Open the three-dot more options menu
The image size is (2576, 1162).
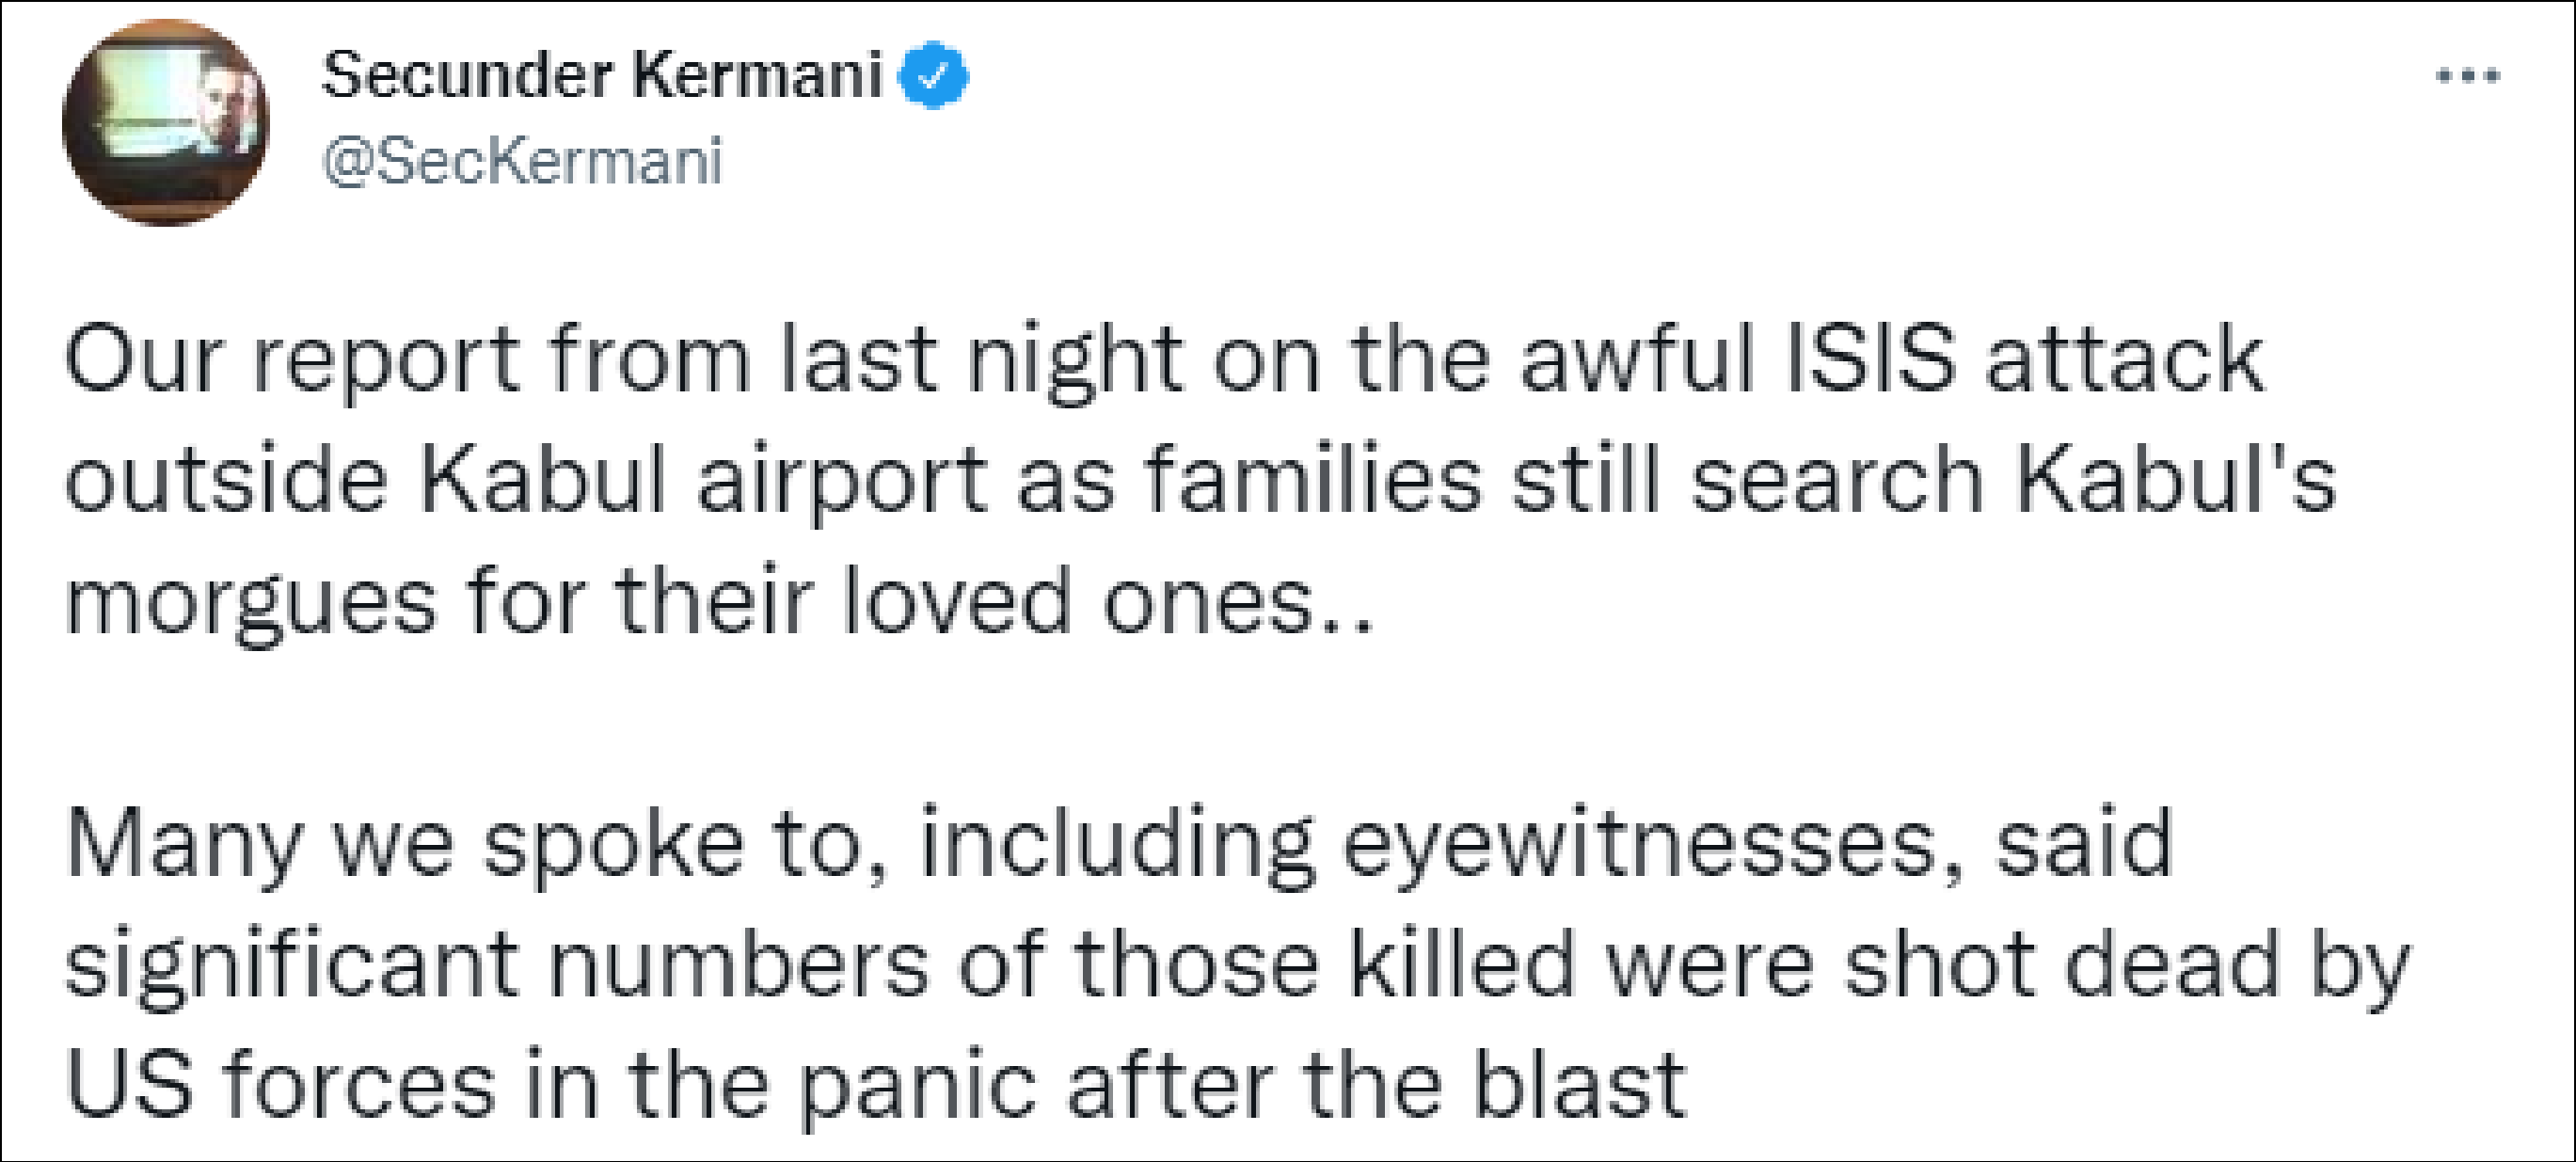(2467, 76)
